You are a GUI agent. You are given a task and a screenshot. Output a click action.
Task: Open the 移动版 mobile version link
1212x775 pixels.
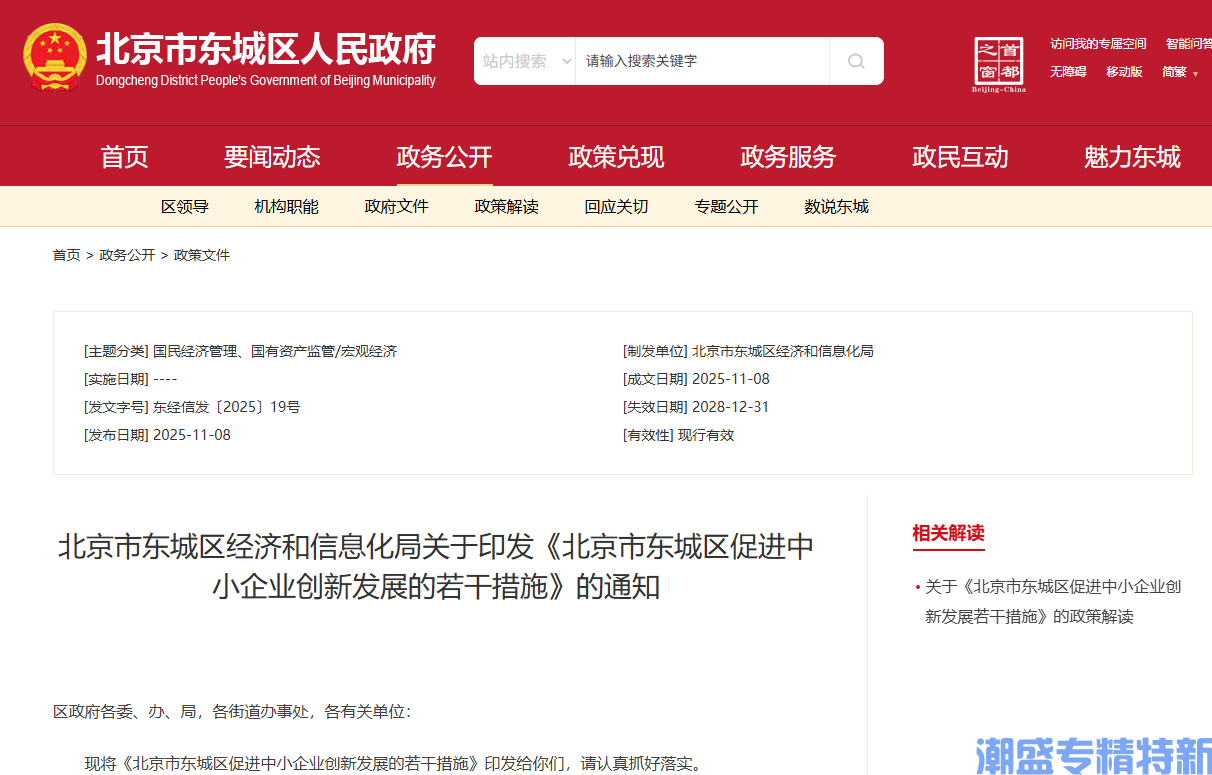(x=1124, y=72)
